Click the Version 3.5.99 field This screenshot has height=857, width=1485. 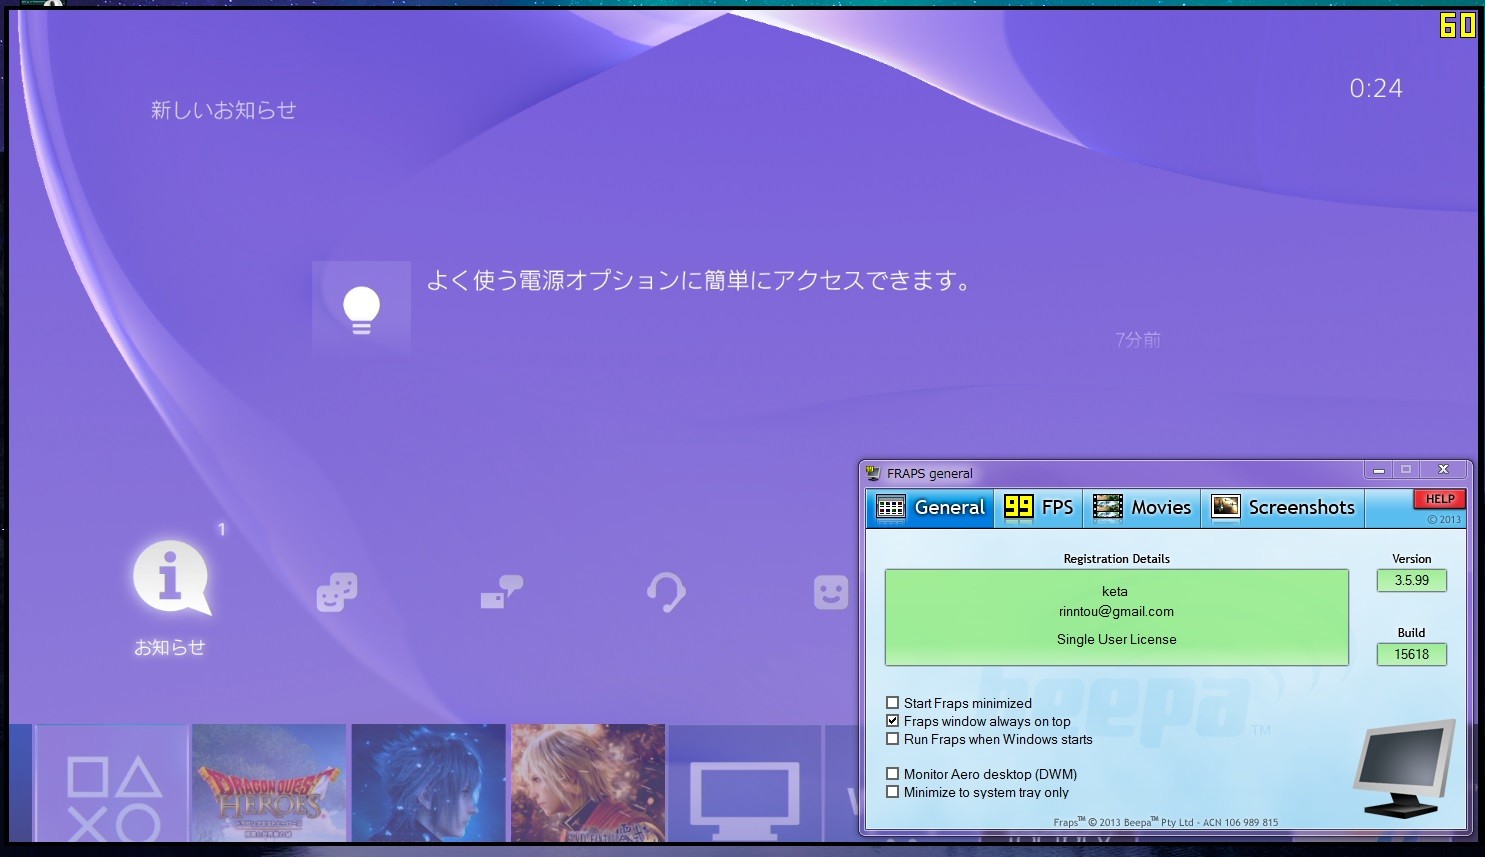[1412, 580]
